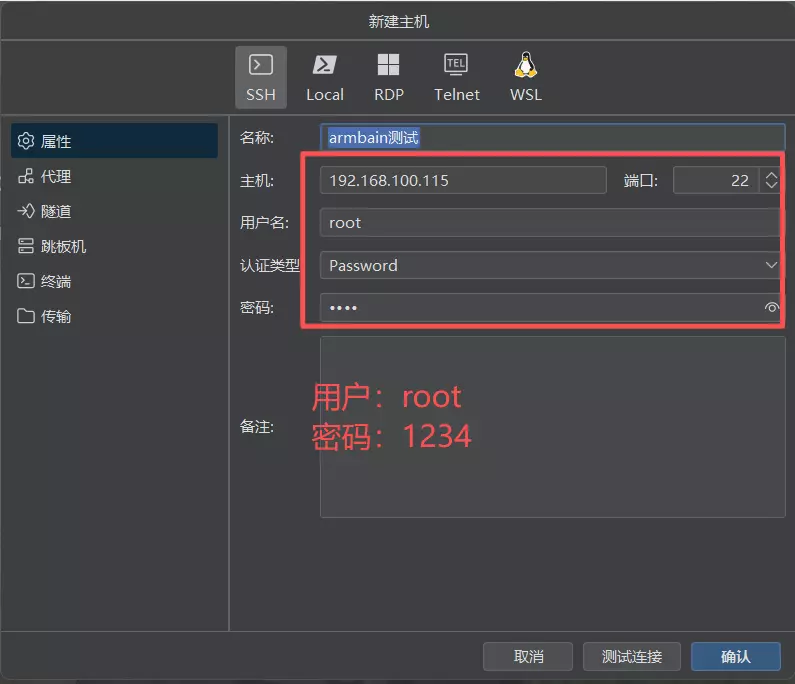
Task: Reveal password with the eye icon
Action: point(771,308)
